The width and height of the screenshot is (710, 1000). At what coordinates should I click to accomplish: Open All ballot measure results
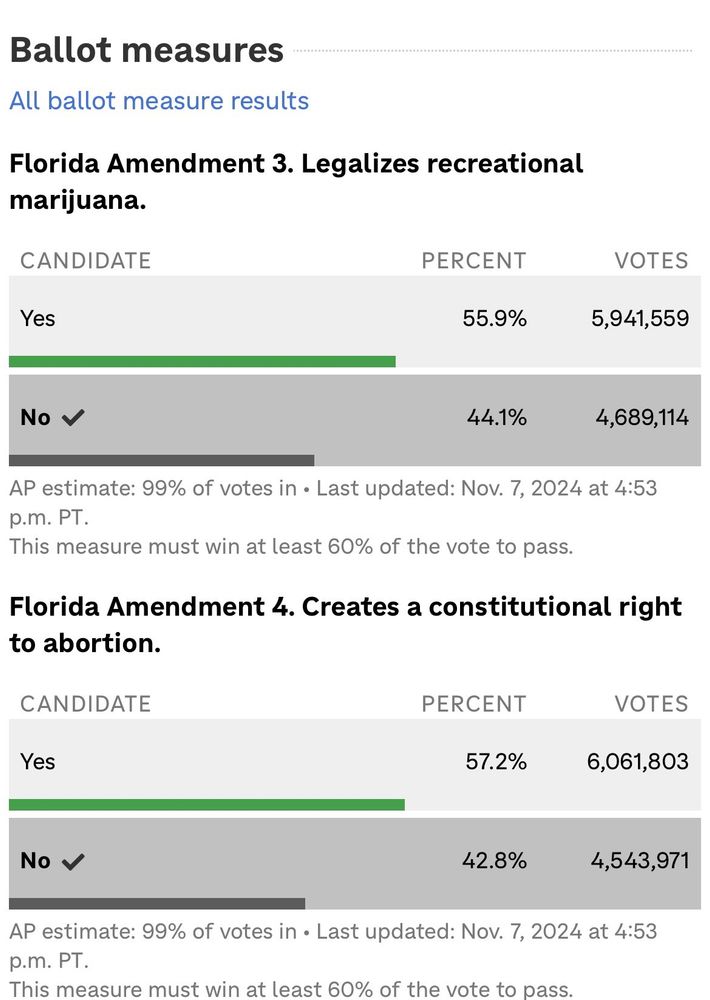158,101
